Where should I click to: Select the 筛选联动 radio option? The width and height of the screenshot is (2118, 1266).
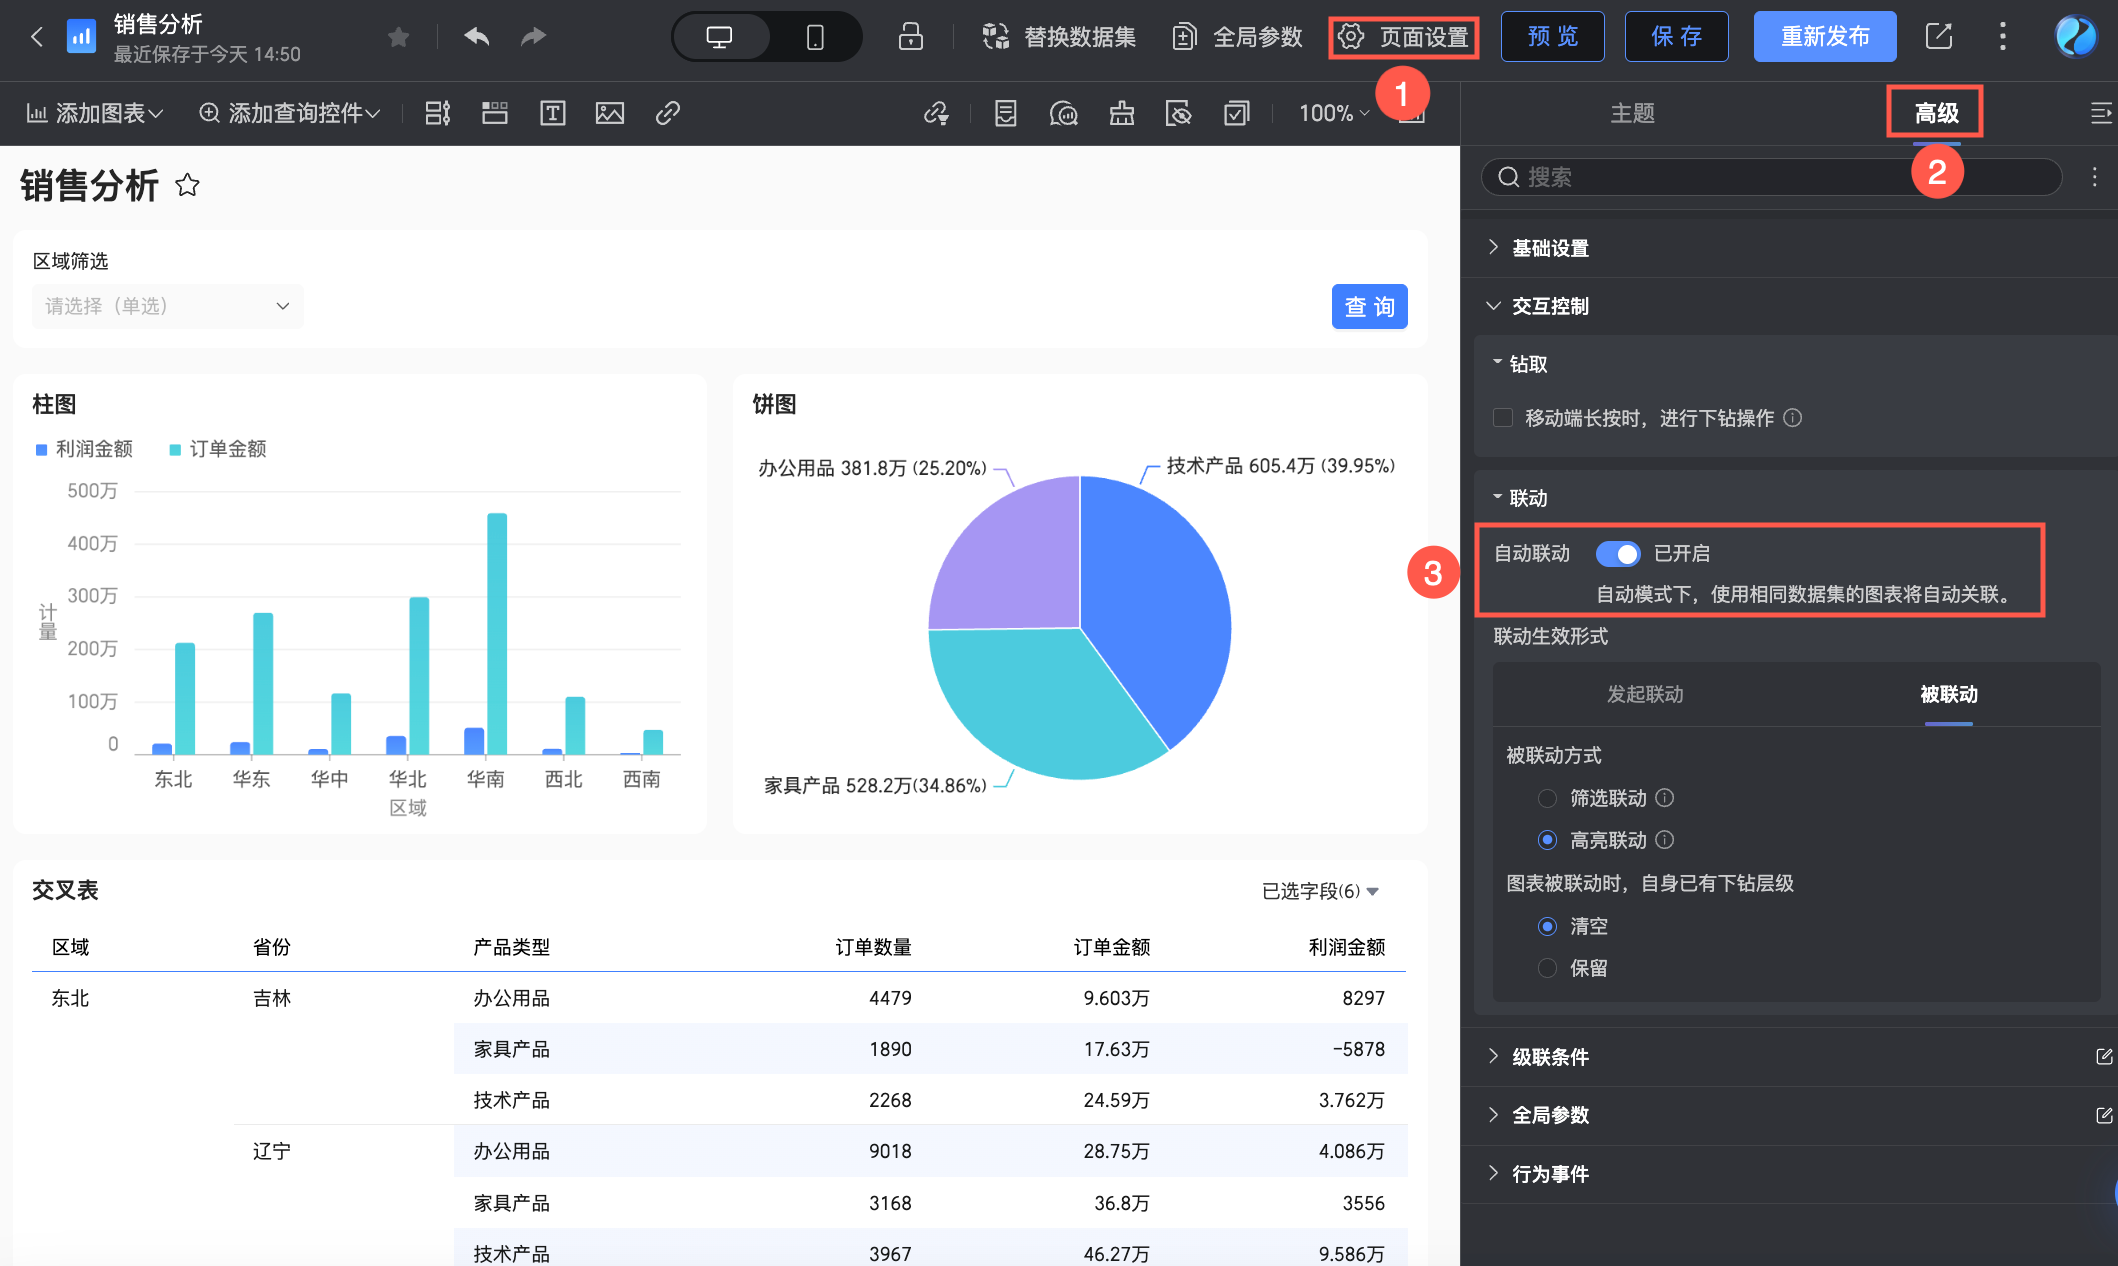pos(1547,798)
